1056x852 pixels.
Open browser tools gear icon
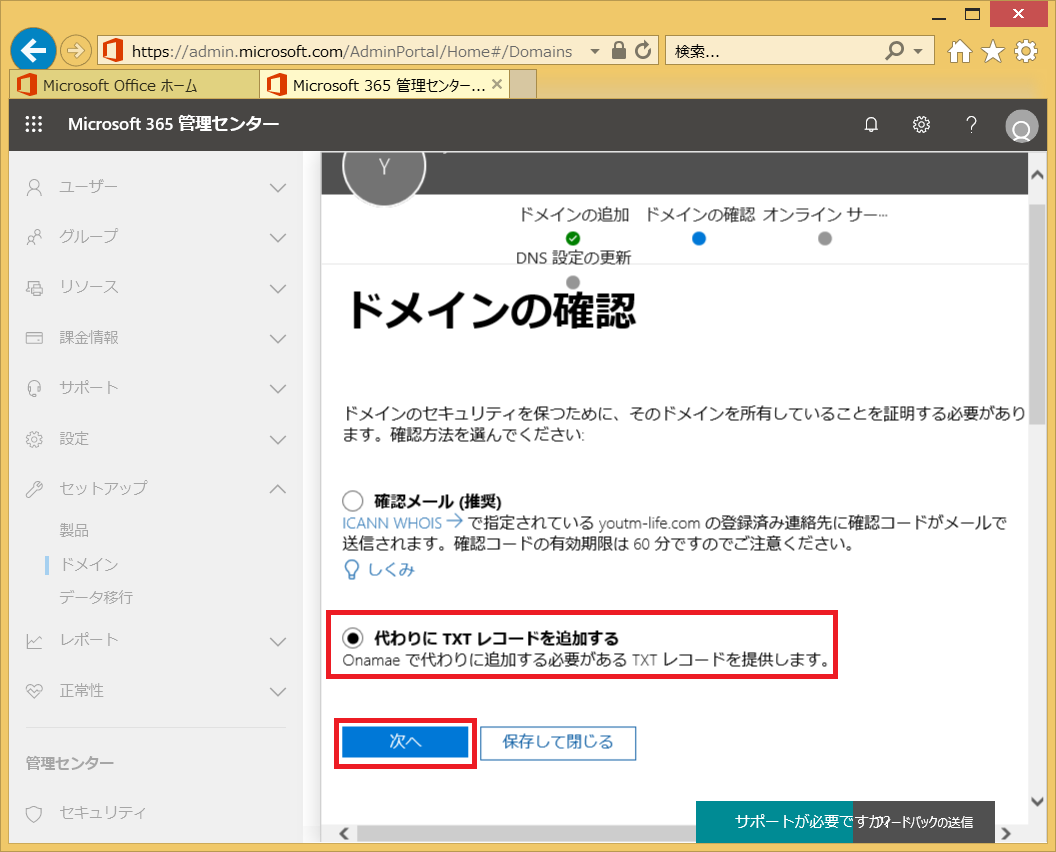click(x=1026, y=51)
